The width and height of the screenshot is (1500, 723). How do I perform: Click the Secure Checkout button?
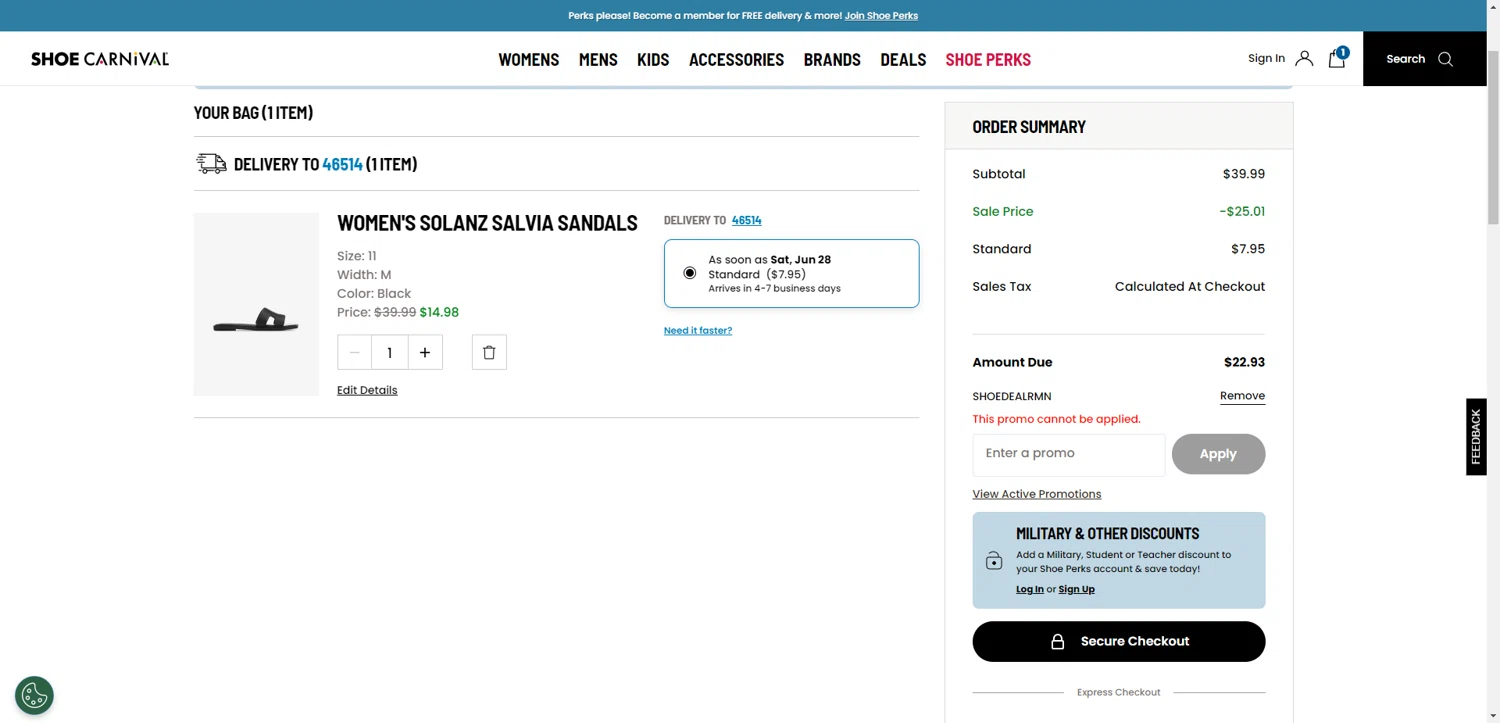coord(1119,641)
